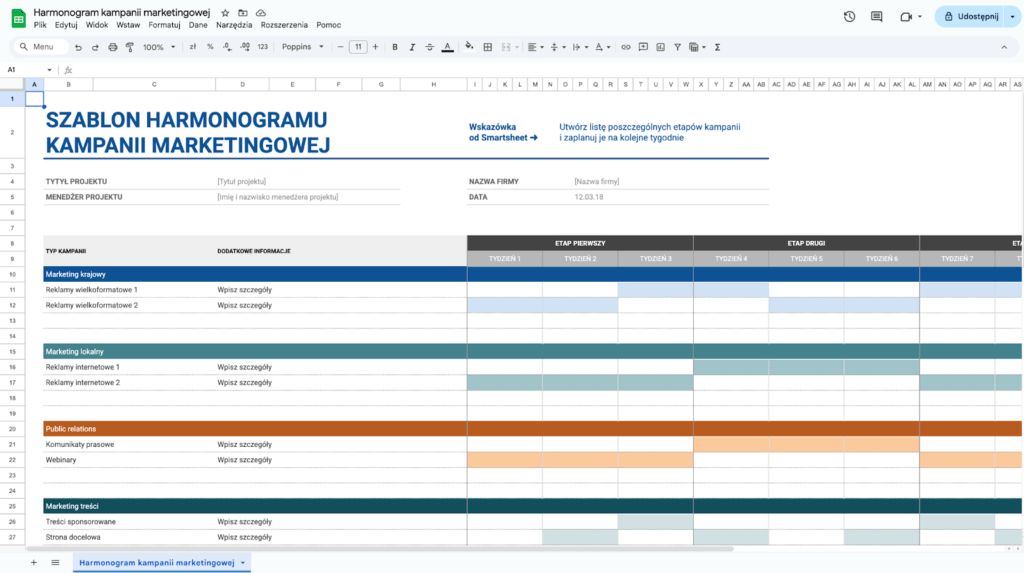The height and width of the screenshot is (573, 1024).
Task: Click the Name Box showing A1
Action: click(20, 70)
